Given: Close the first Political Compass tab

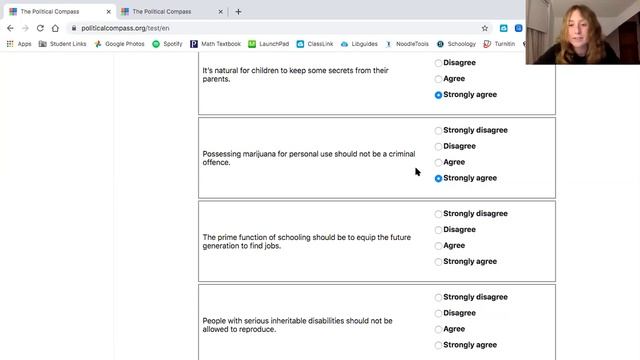Looking at the screenshot, I should (x=109, y=12).
